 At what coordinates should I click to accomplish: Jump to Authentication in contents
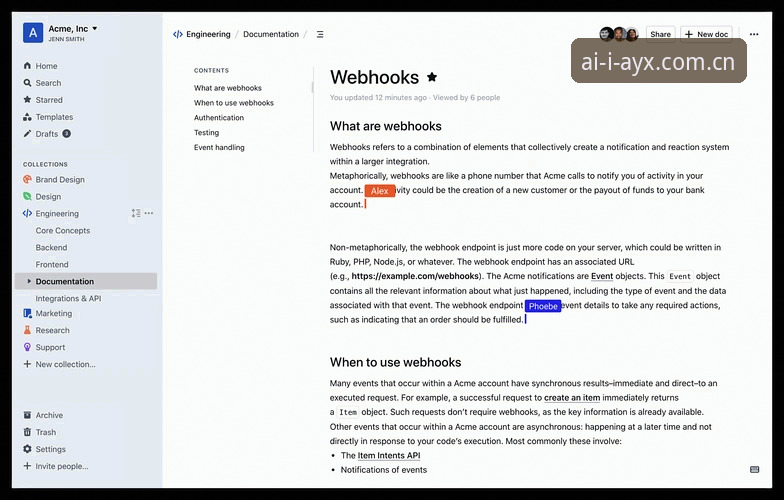pos(219,118)
